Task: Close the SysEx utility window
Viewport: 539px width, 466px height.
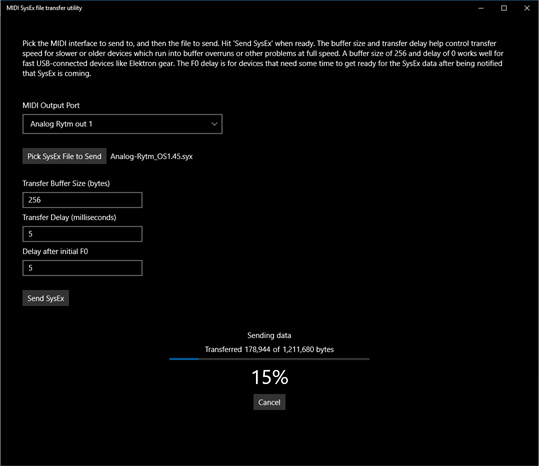Action: click(x=527, y=8)
